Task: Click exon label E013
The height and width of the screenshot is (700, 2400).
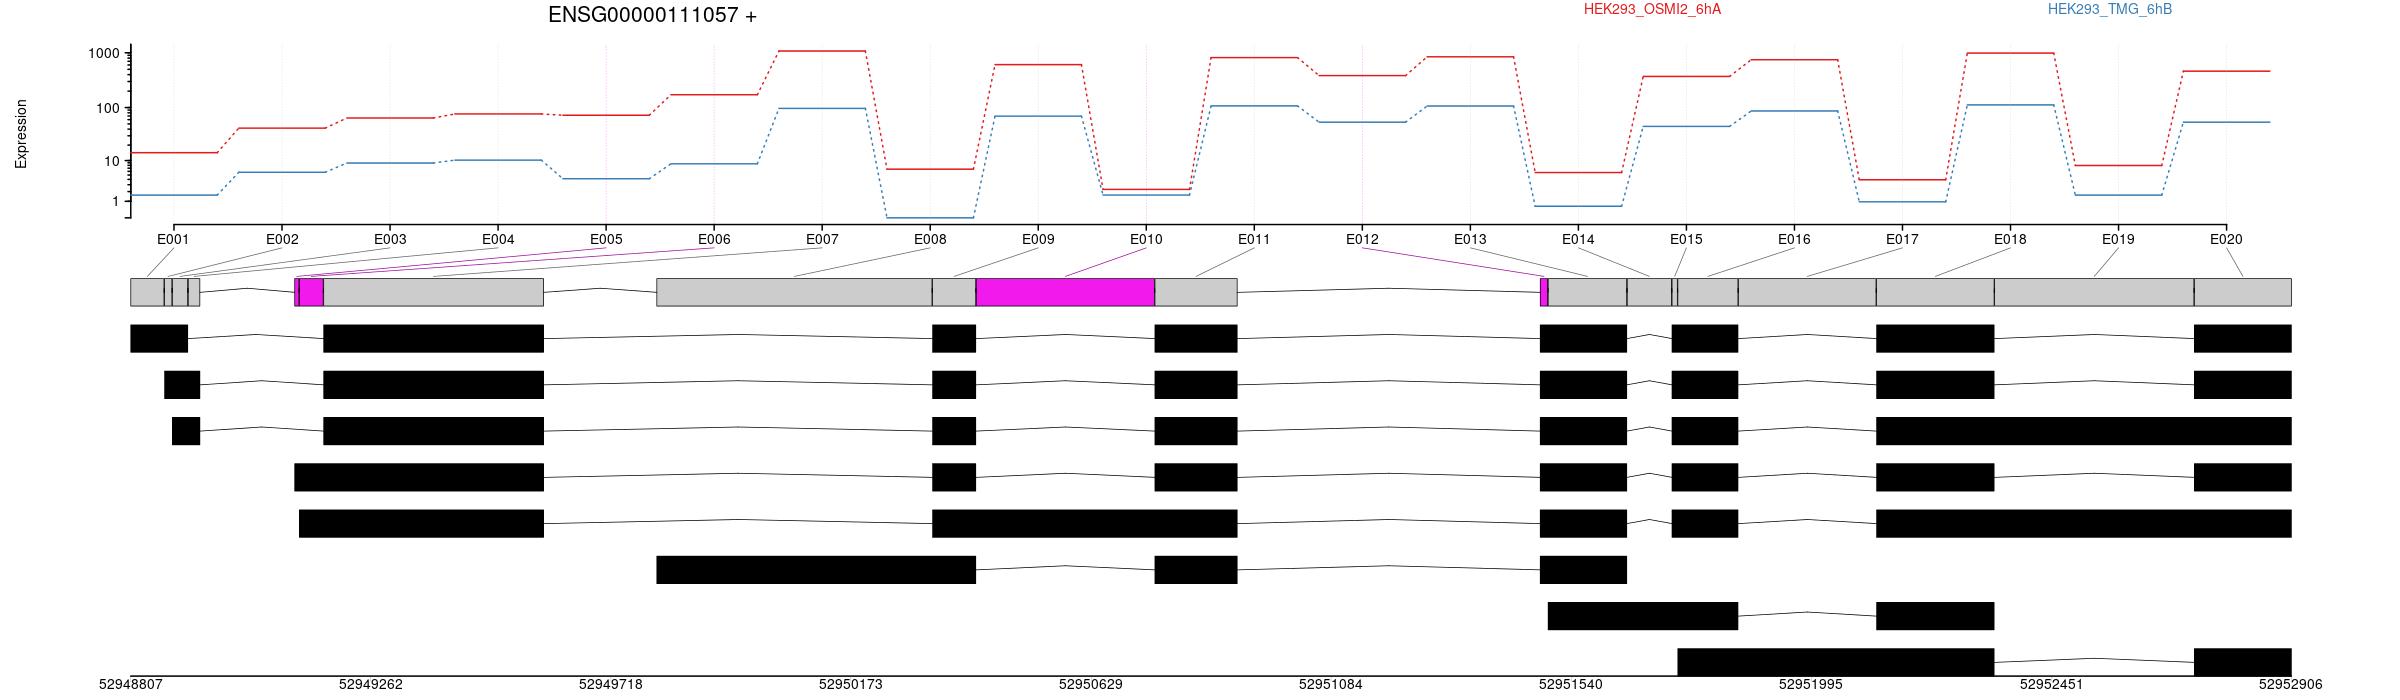Action: pyautogui.click(x=1470, y=239)
